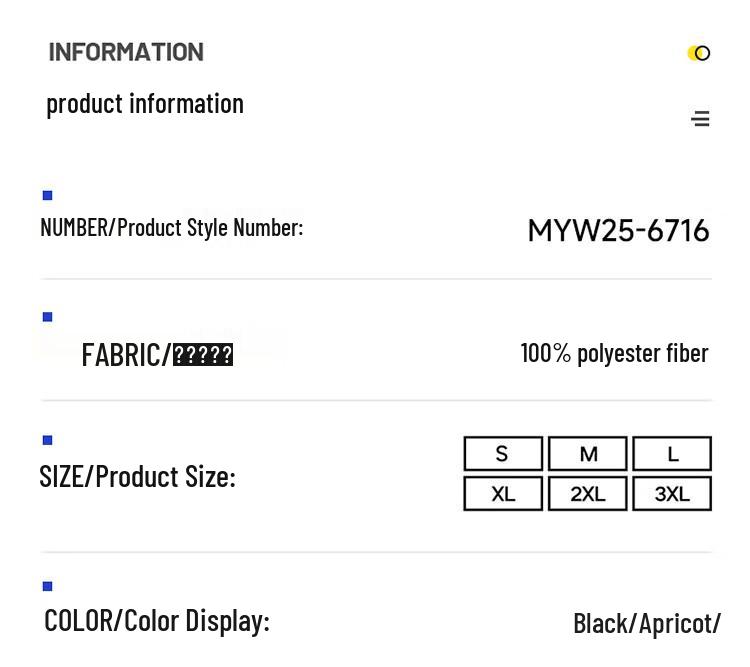Click the blue bullet above SIZE row
The image size is (750, 667).
click(x=47, y=440)
